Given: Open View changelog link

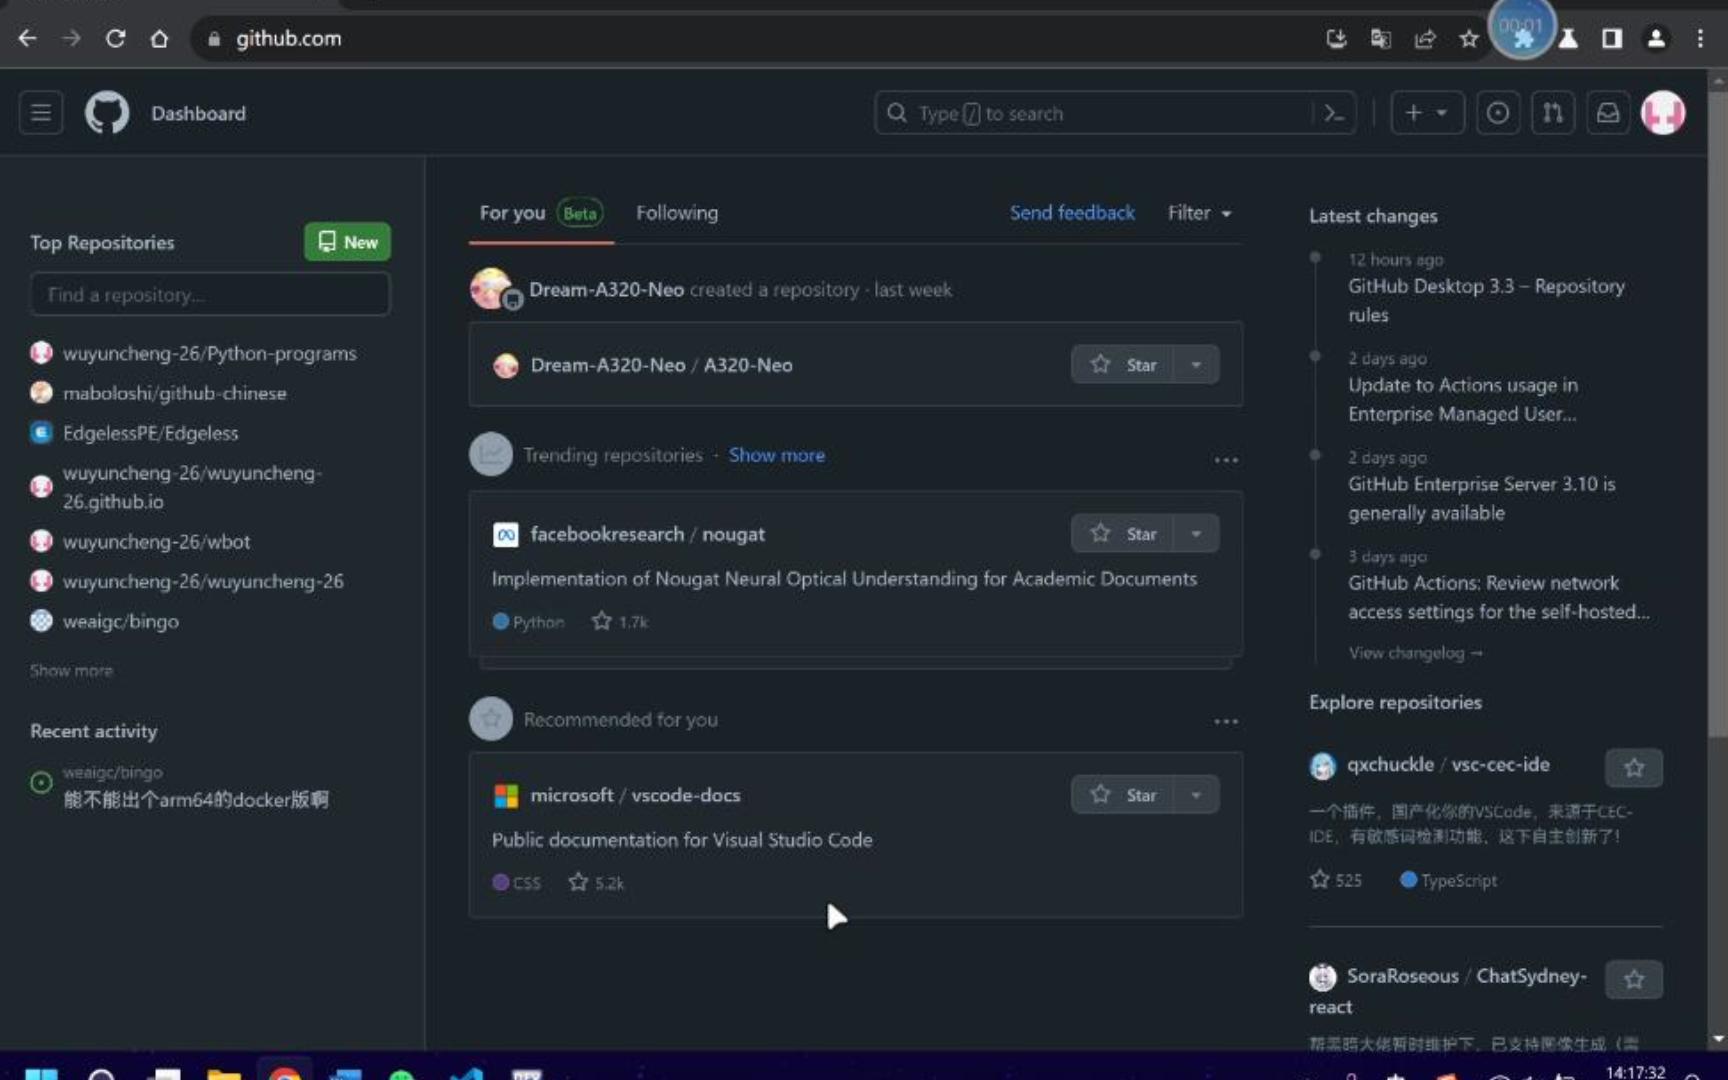Looking at the screenshot, I should [1415, 653].
